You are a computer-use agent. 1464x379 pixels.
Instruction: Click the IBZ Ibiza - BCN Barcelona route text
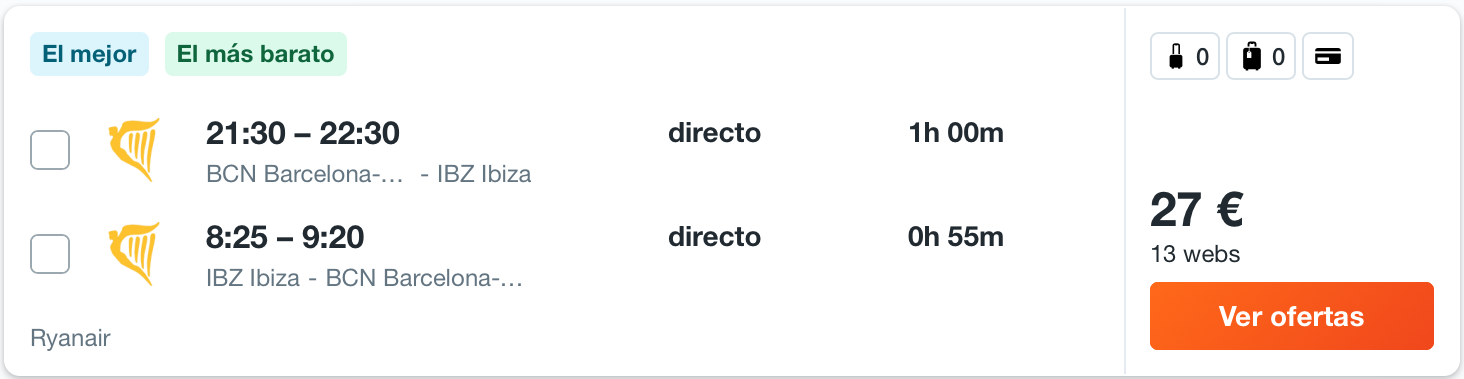click(365, 278)
